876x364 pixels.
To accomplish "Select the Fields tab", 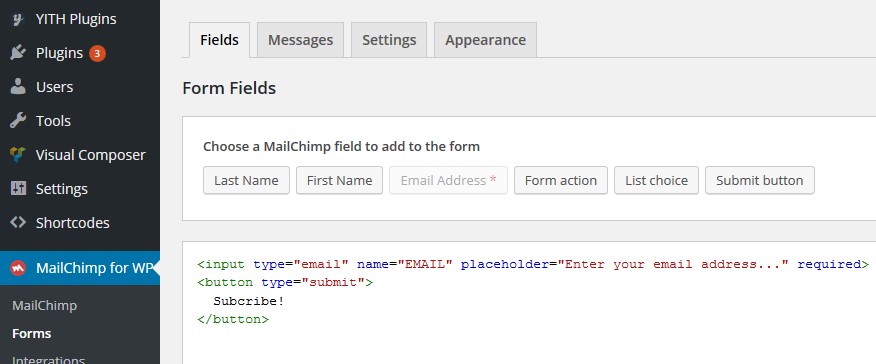I will [220, 40].
